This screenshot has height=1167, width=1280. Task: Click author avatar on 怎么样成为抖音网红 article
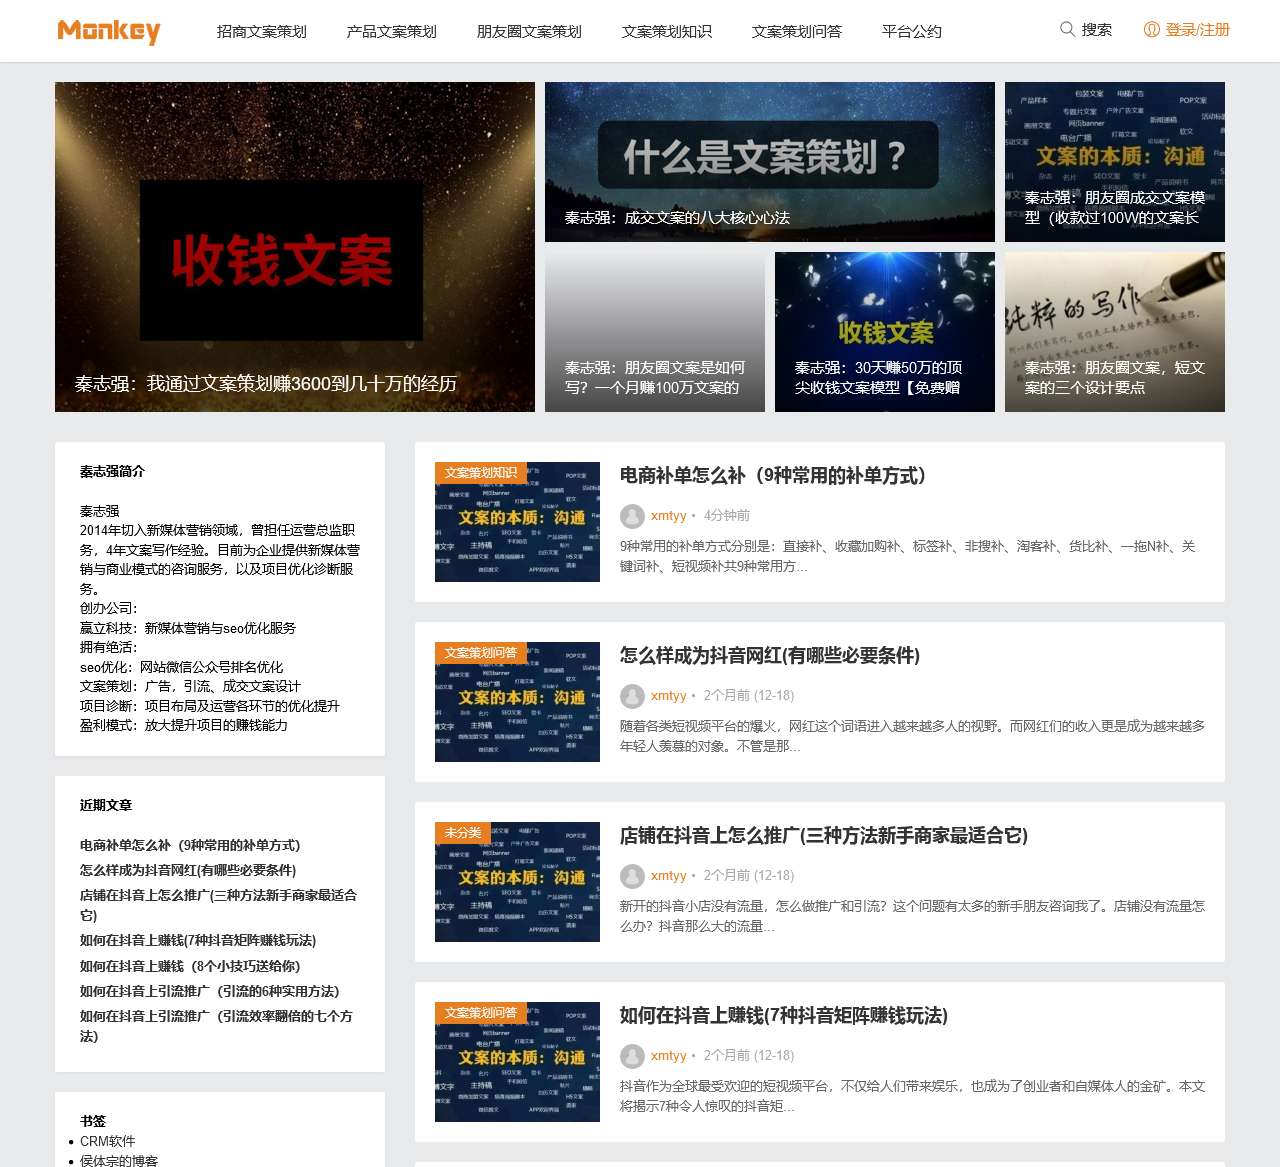[x=632, y=696]
